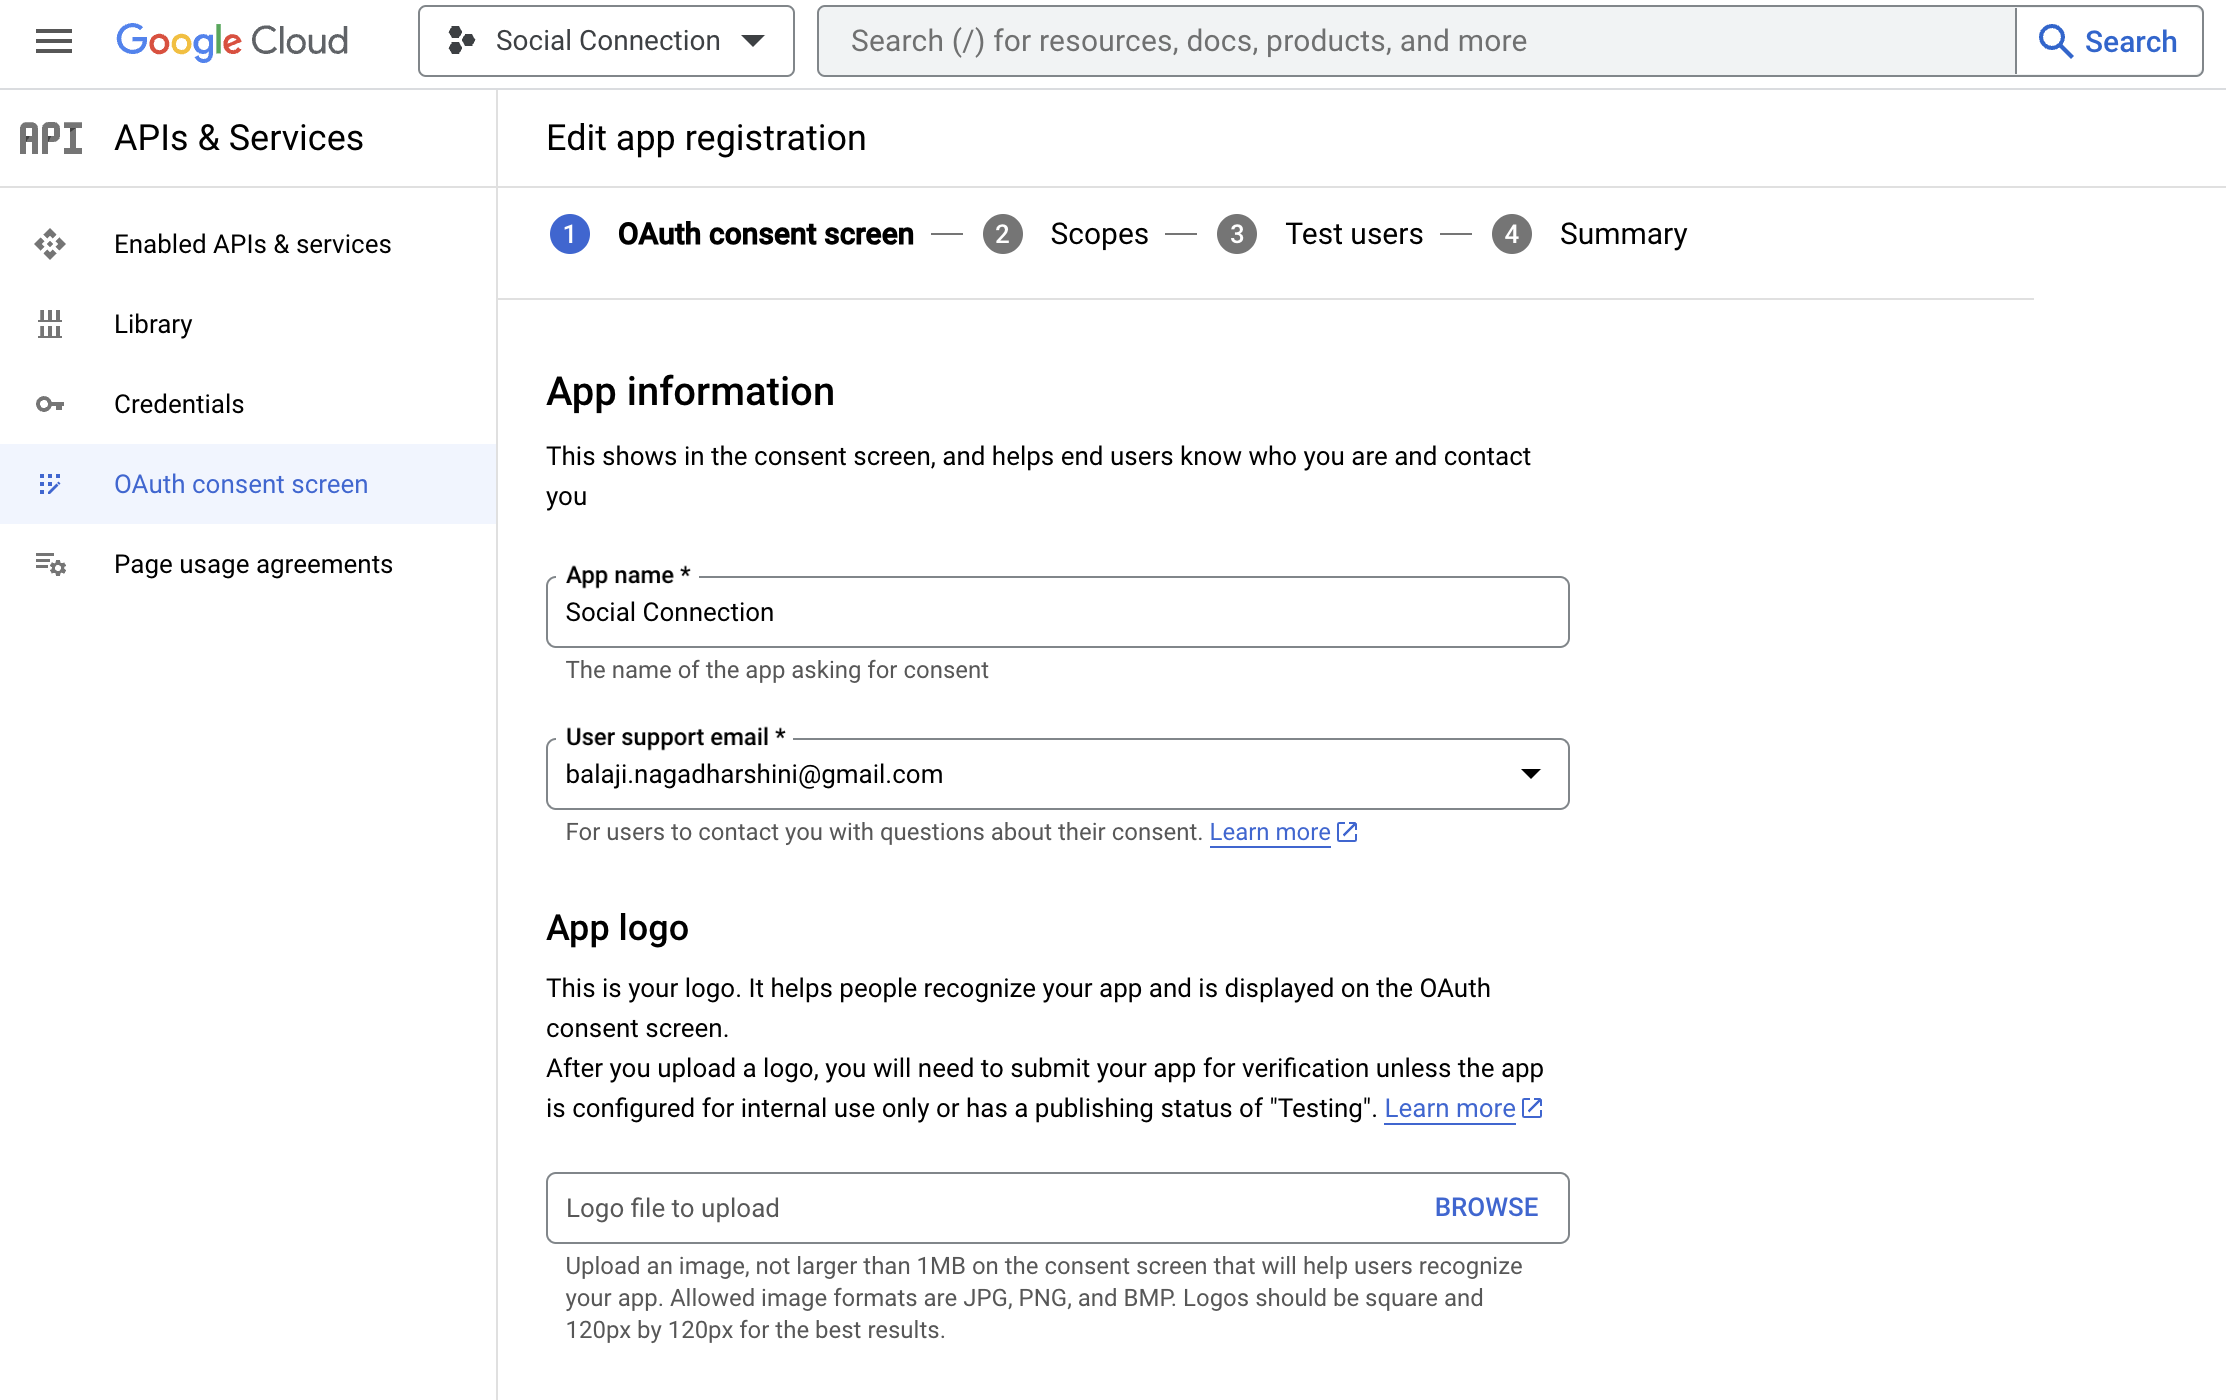Open Learn more link about support email
The height and width of the screenshot is (1400, 2226).
pos(1270,832)
